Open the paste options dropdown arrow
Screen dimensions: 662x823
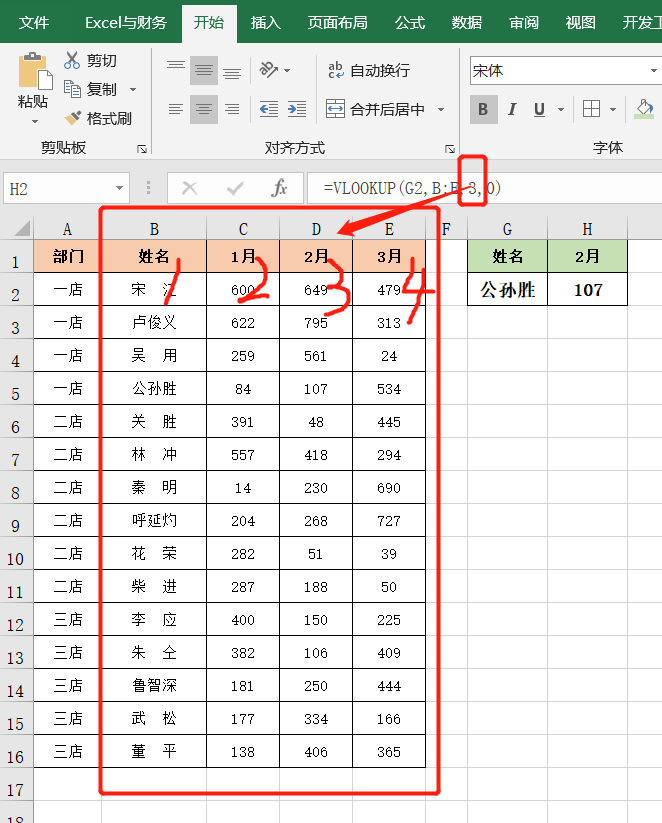point(35,121)
